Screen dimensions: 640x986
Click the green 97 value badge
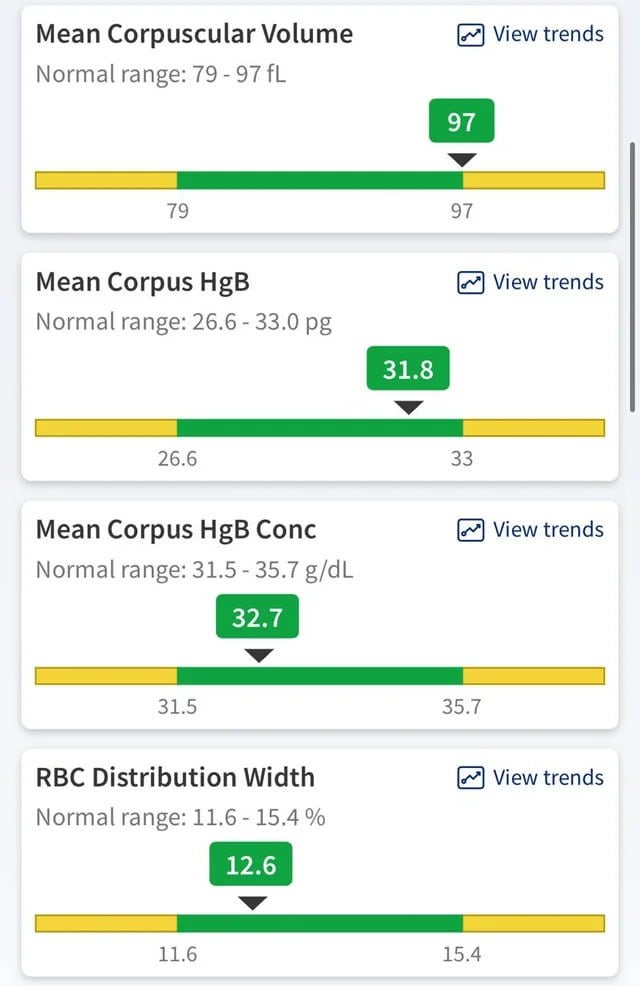[x=461, y=123]
